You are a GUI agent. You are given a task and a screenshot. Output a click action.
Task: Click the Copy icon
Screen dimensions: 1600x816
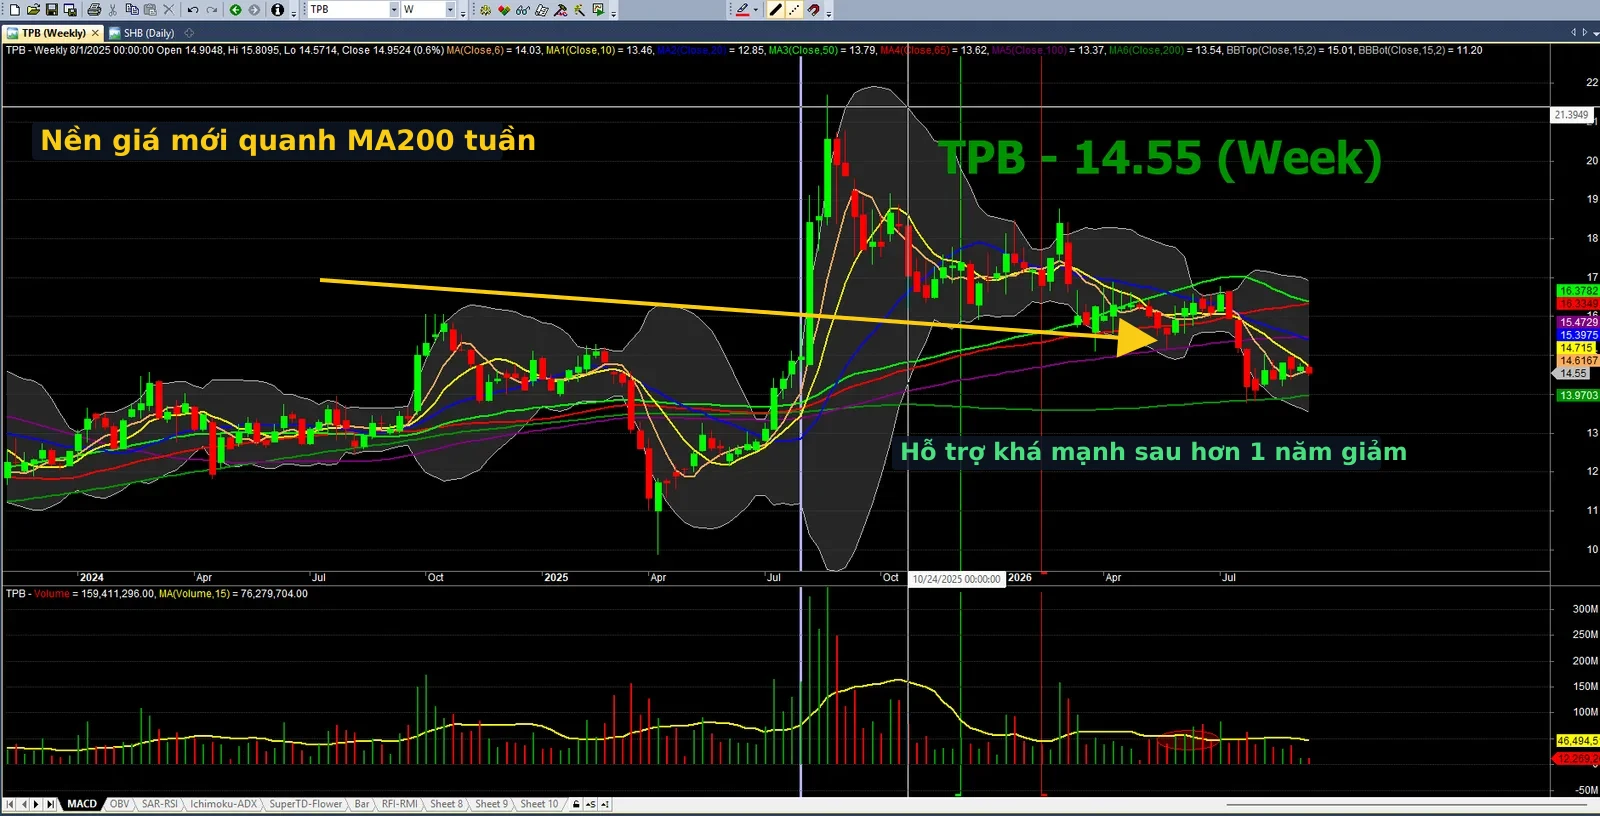[x=132, y=10]
